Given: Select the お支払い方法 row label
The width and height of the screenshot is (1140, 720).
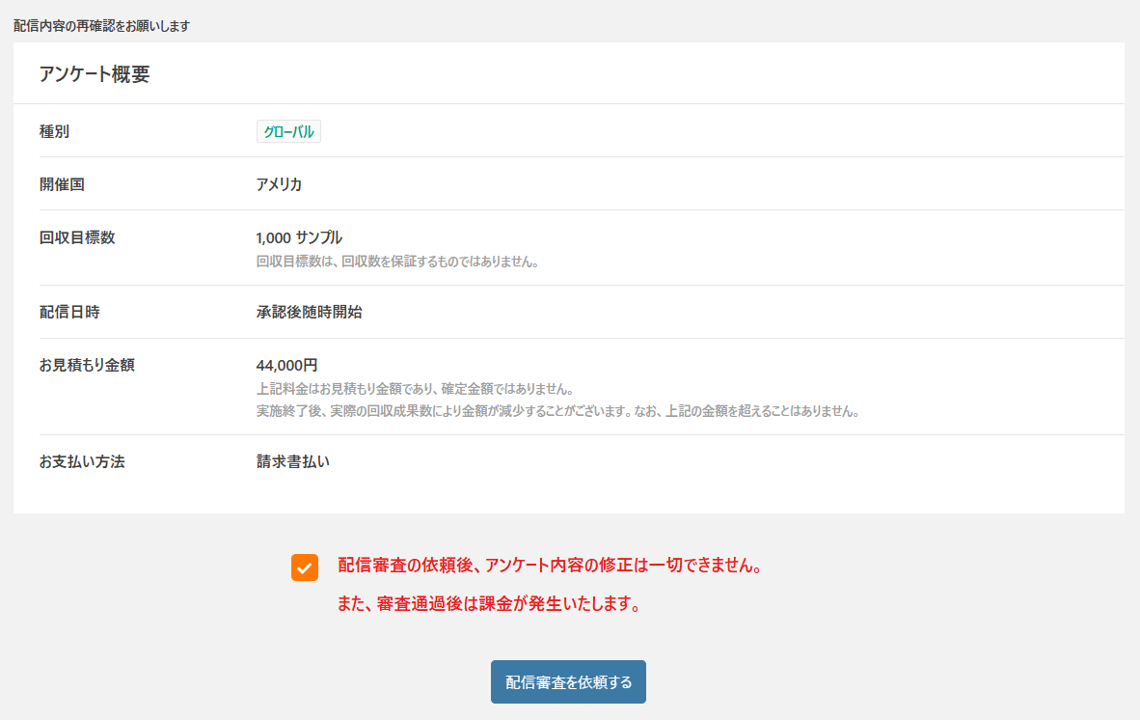Looking at the screenshot, I should [82, 462].
